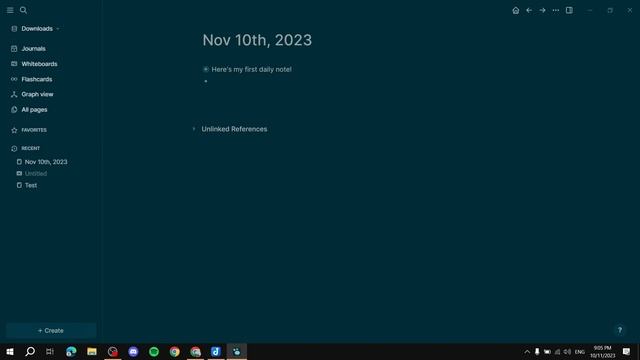The height and width of the screenshot is (360, 640).
Task: Click the Journals calendar icon
Action: coord(14,49)
